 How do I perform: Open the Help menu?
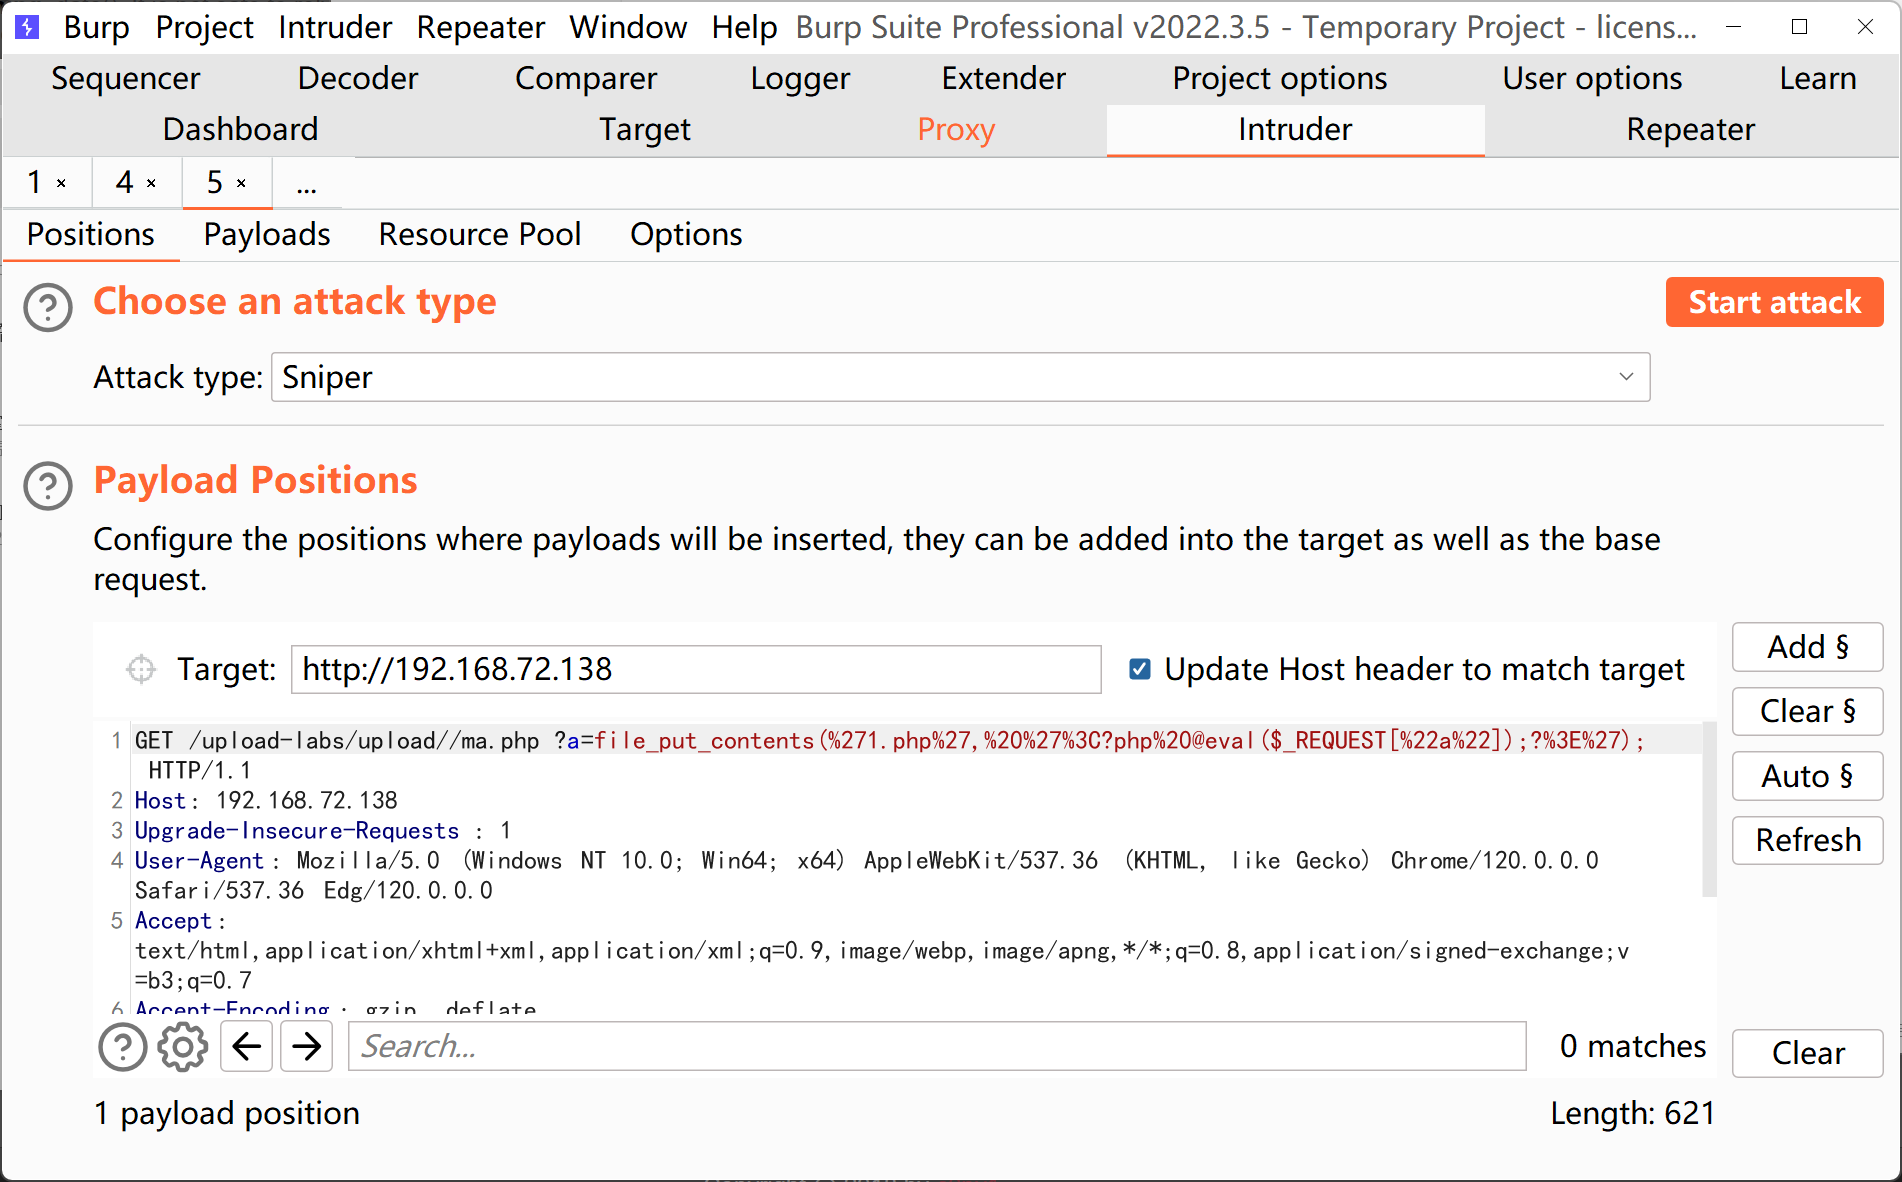(745, 27)
